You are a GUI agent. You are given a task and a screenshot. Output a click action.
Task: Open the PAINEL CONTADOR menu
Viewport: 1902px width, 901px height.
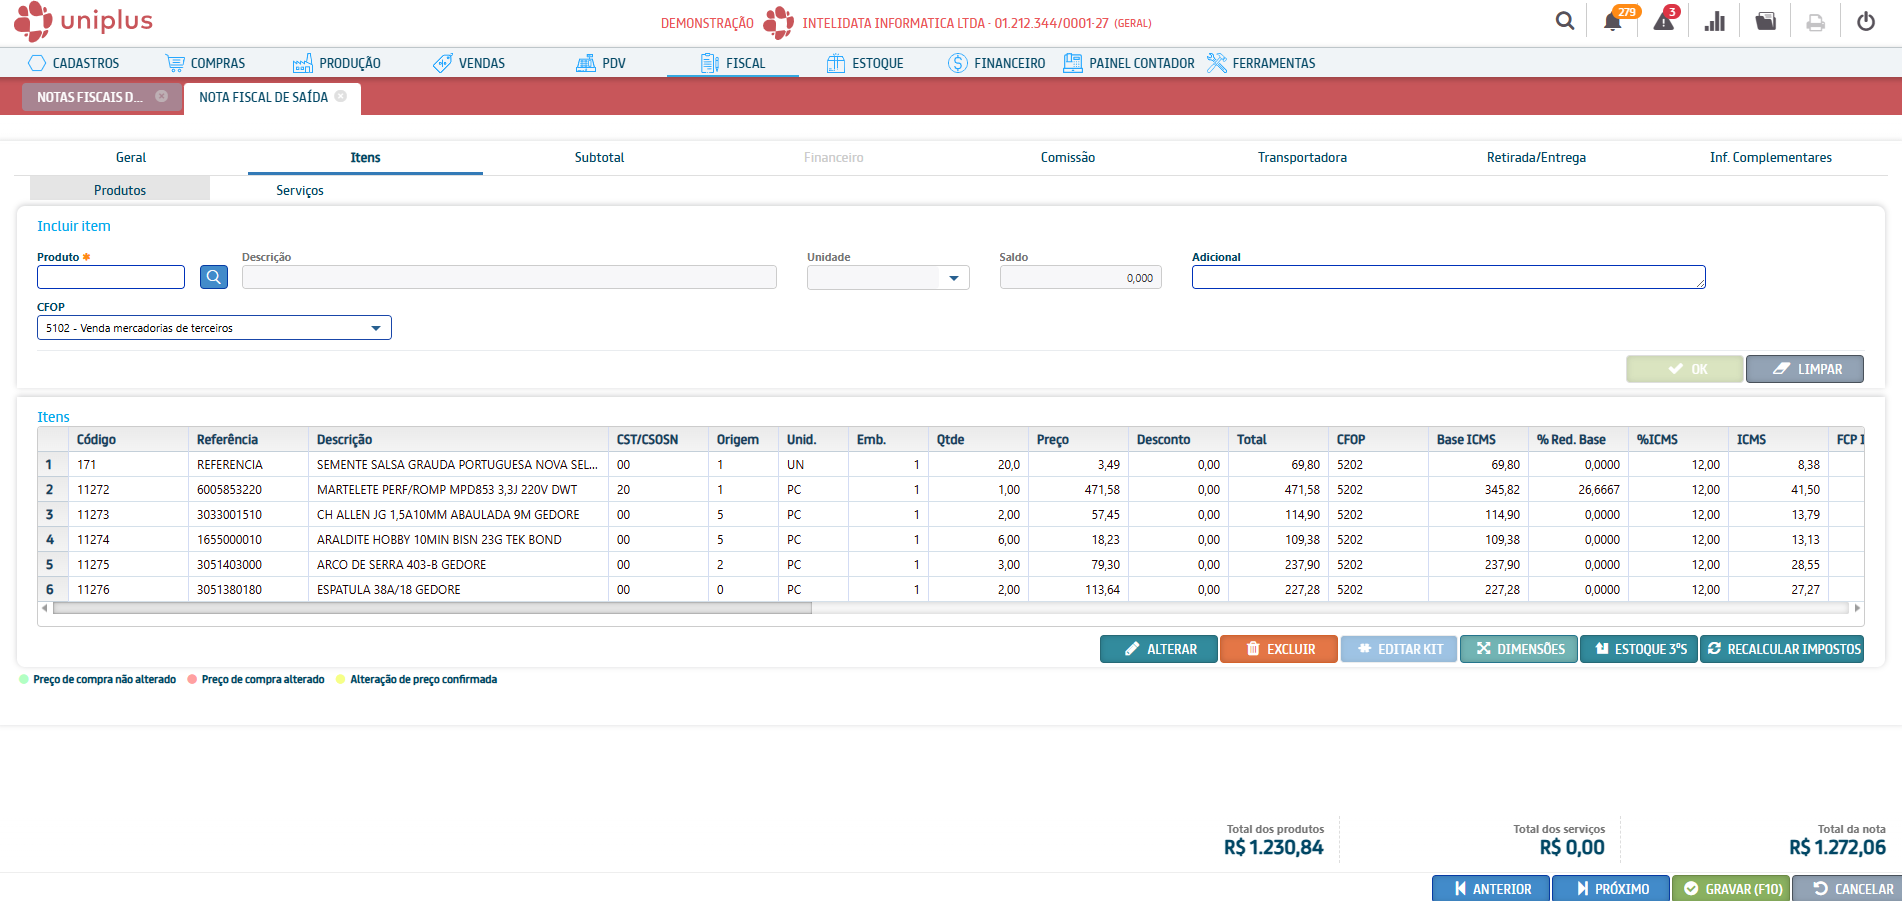point(1129,63)
